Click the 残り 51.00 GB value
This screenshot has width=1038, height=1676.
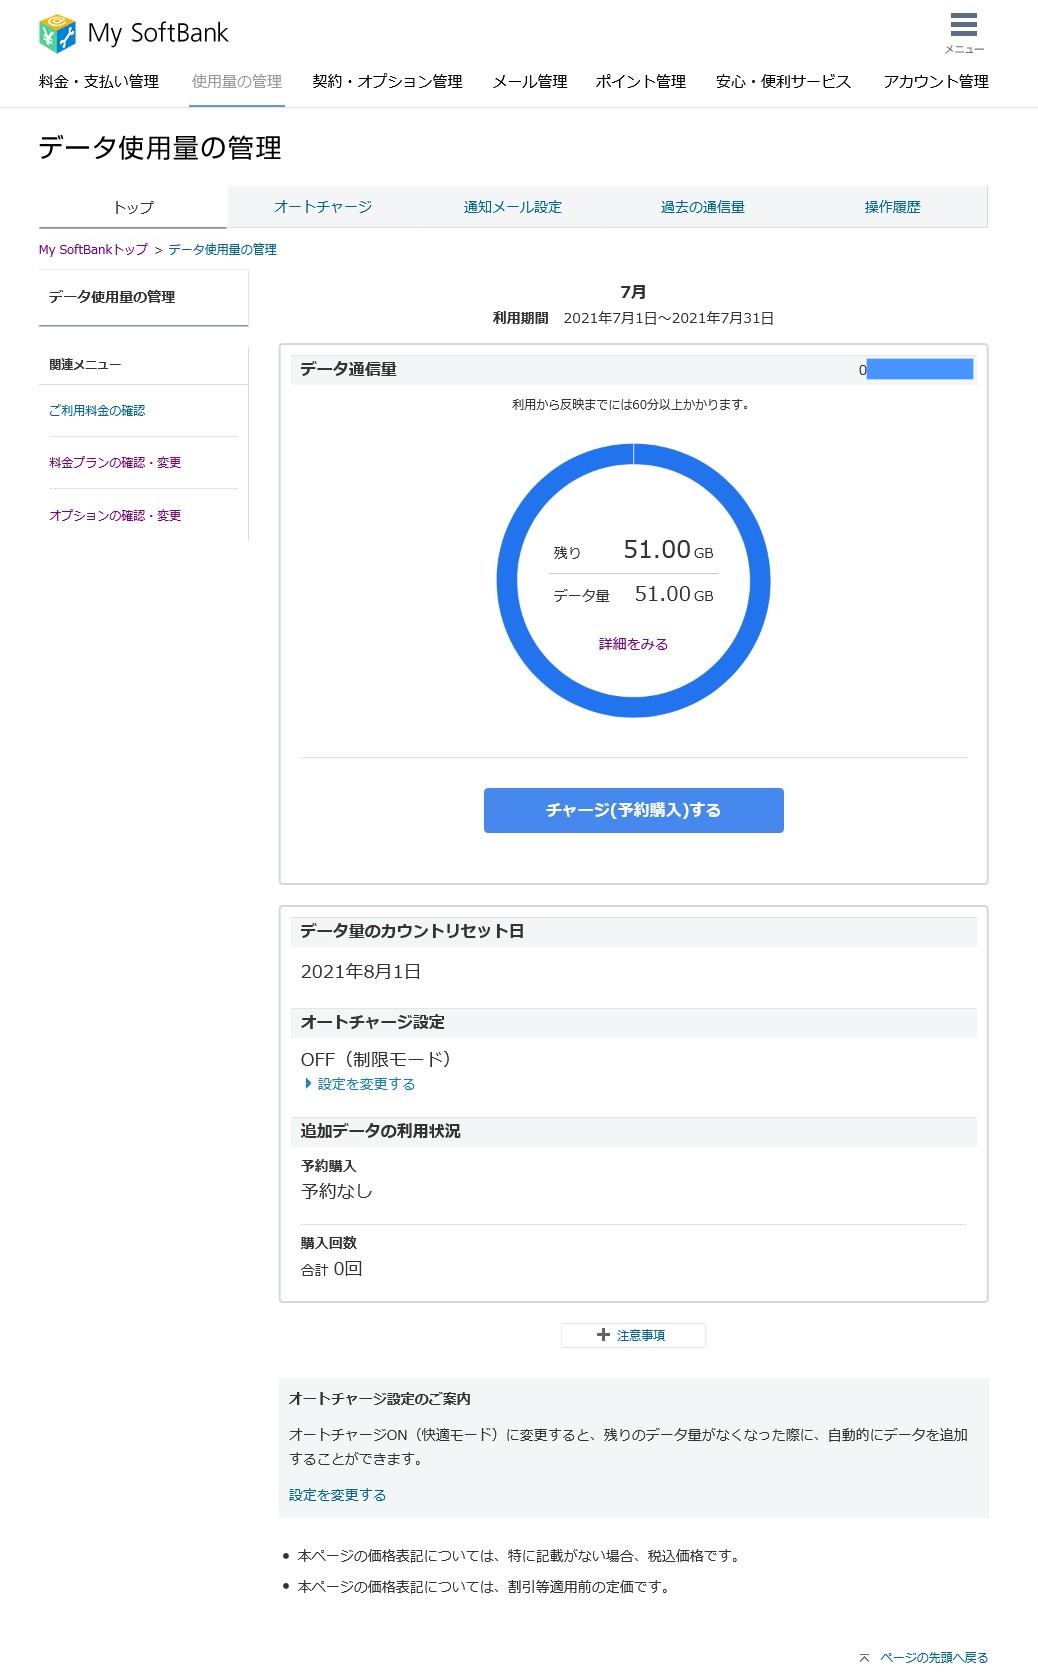668,550
